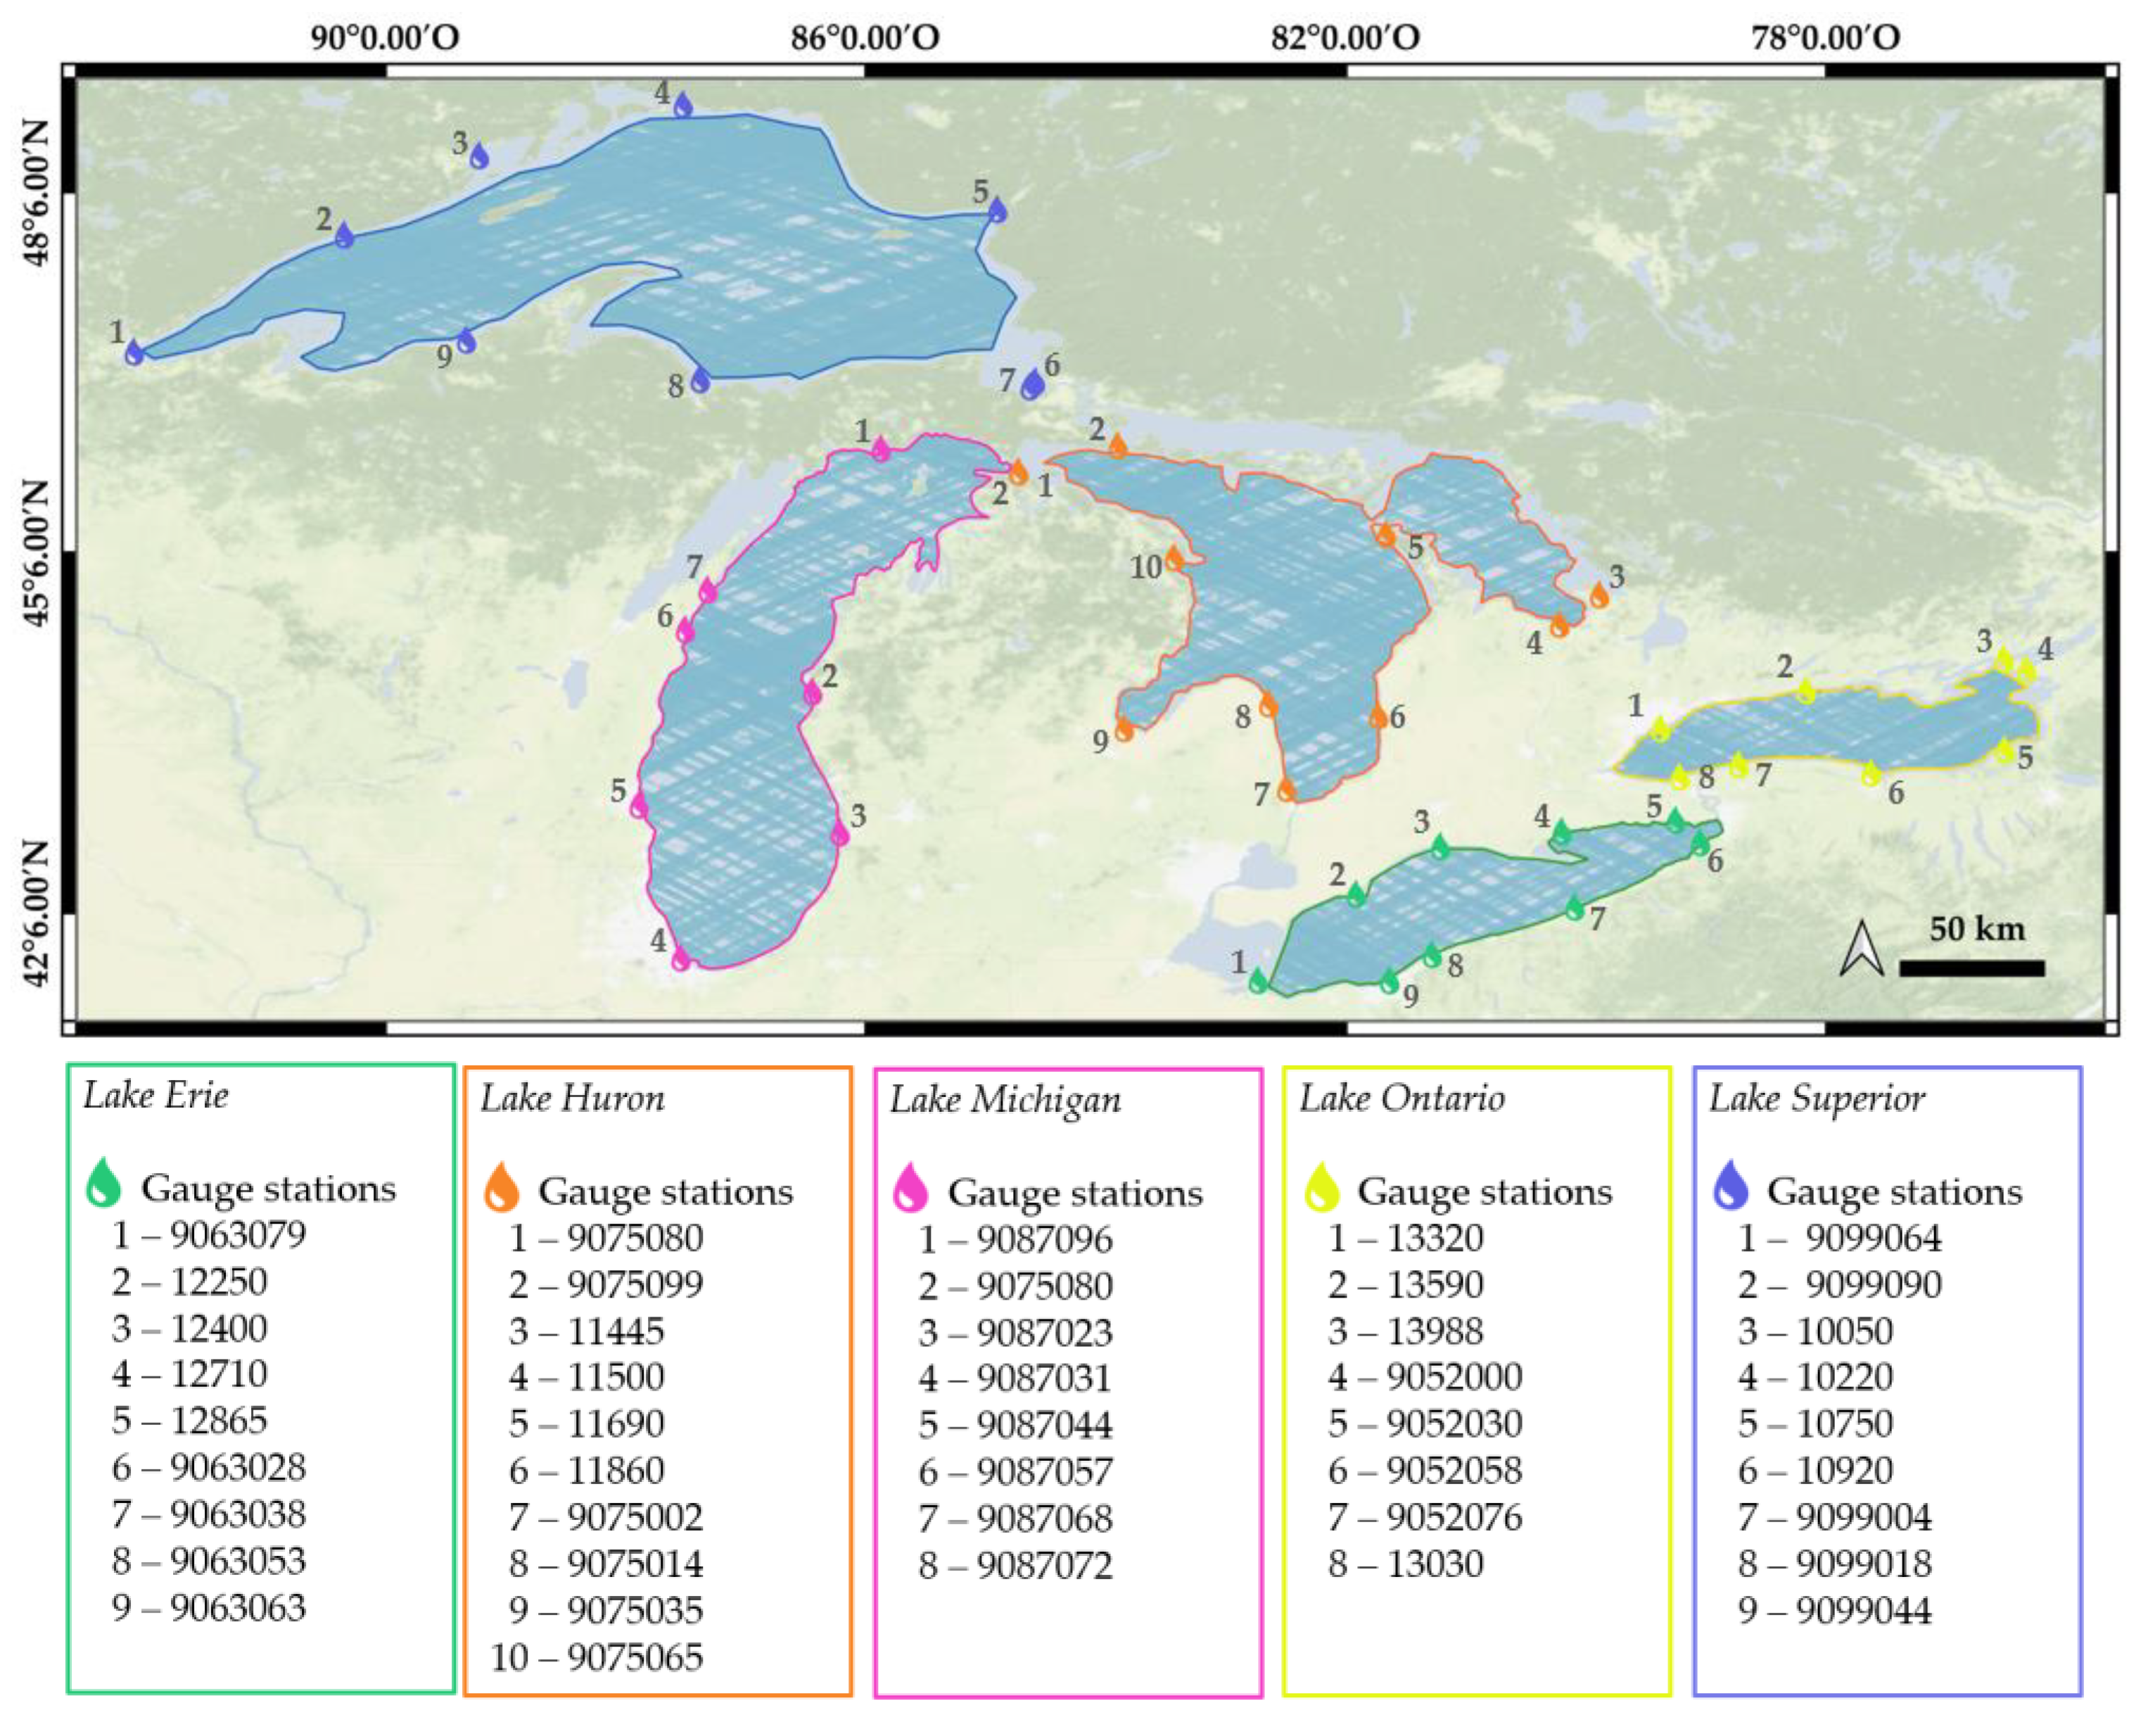The image size is (2148, 1736).
Task: Click the pink Lake Michigan gauge legend icon
Action: [910, 1188]
